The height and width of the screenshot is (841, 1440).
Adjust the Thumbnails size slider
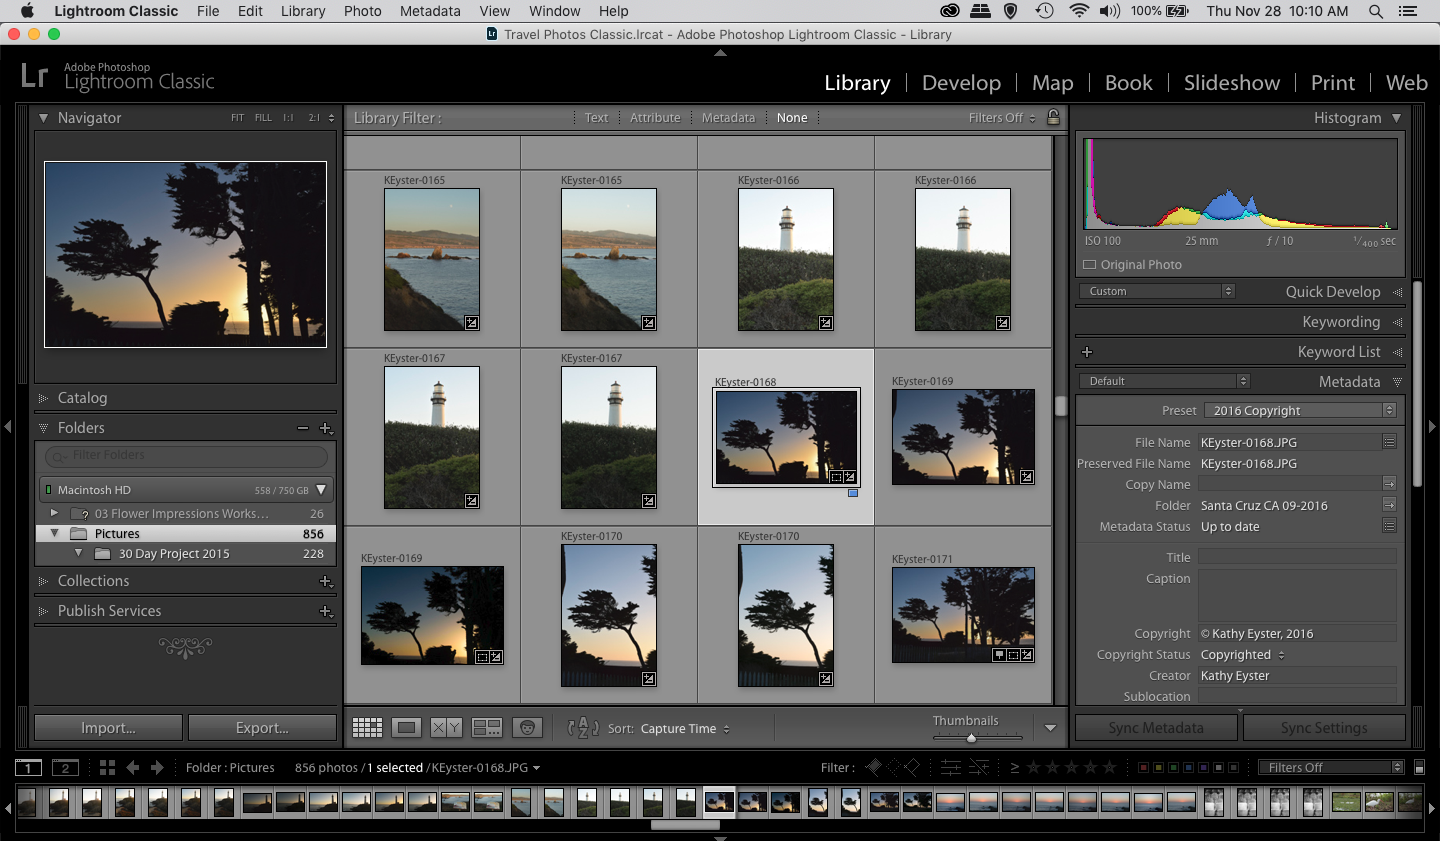[x=970, y=737]
